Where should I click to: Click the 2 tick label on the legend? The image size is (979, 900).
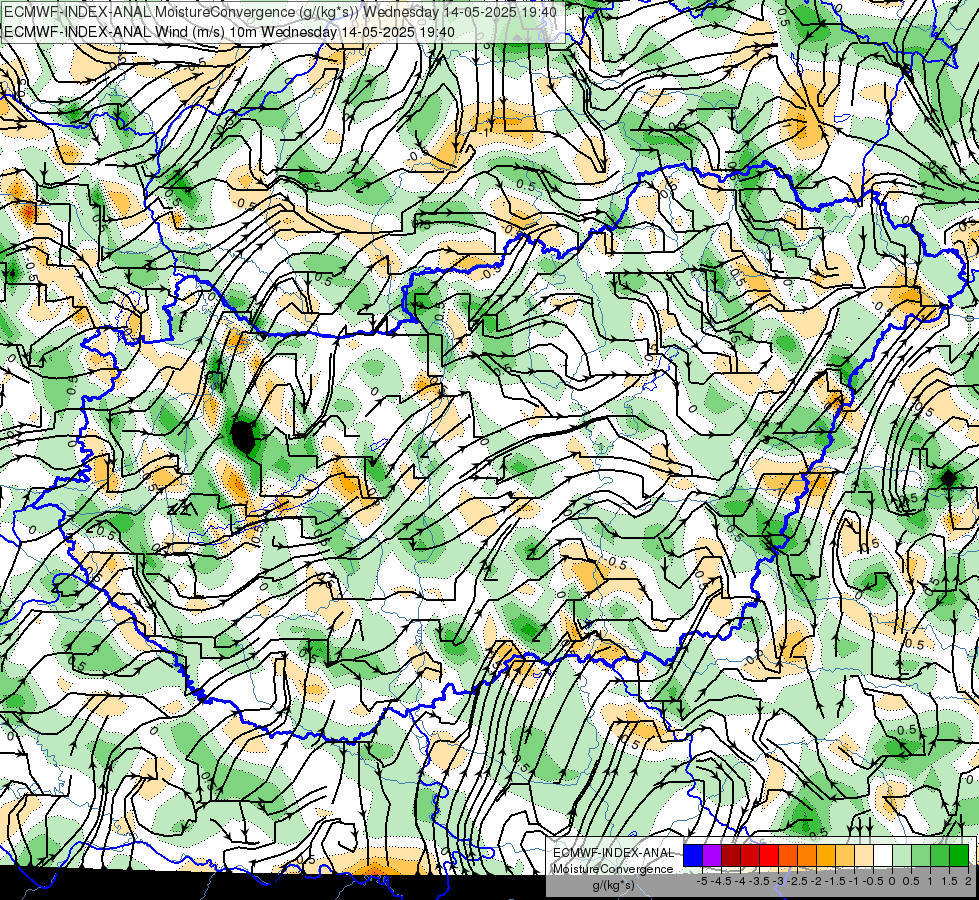pyautogui.click(x=968, y=881)
